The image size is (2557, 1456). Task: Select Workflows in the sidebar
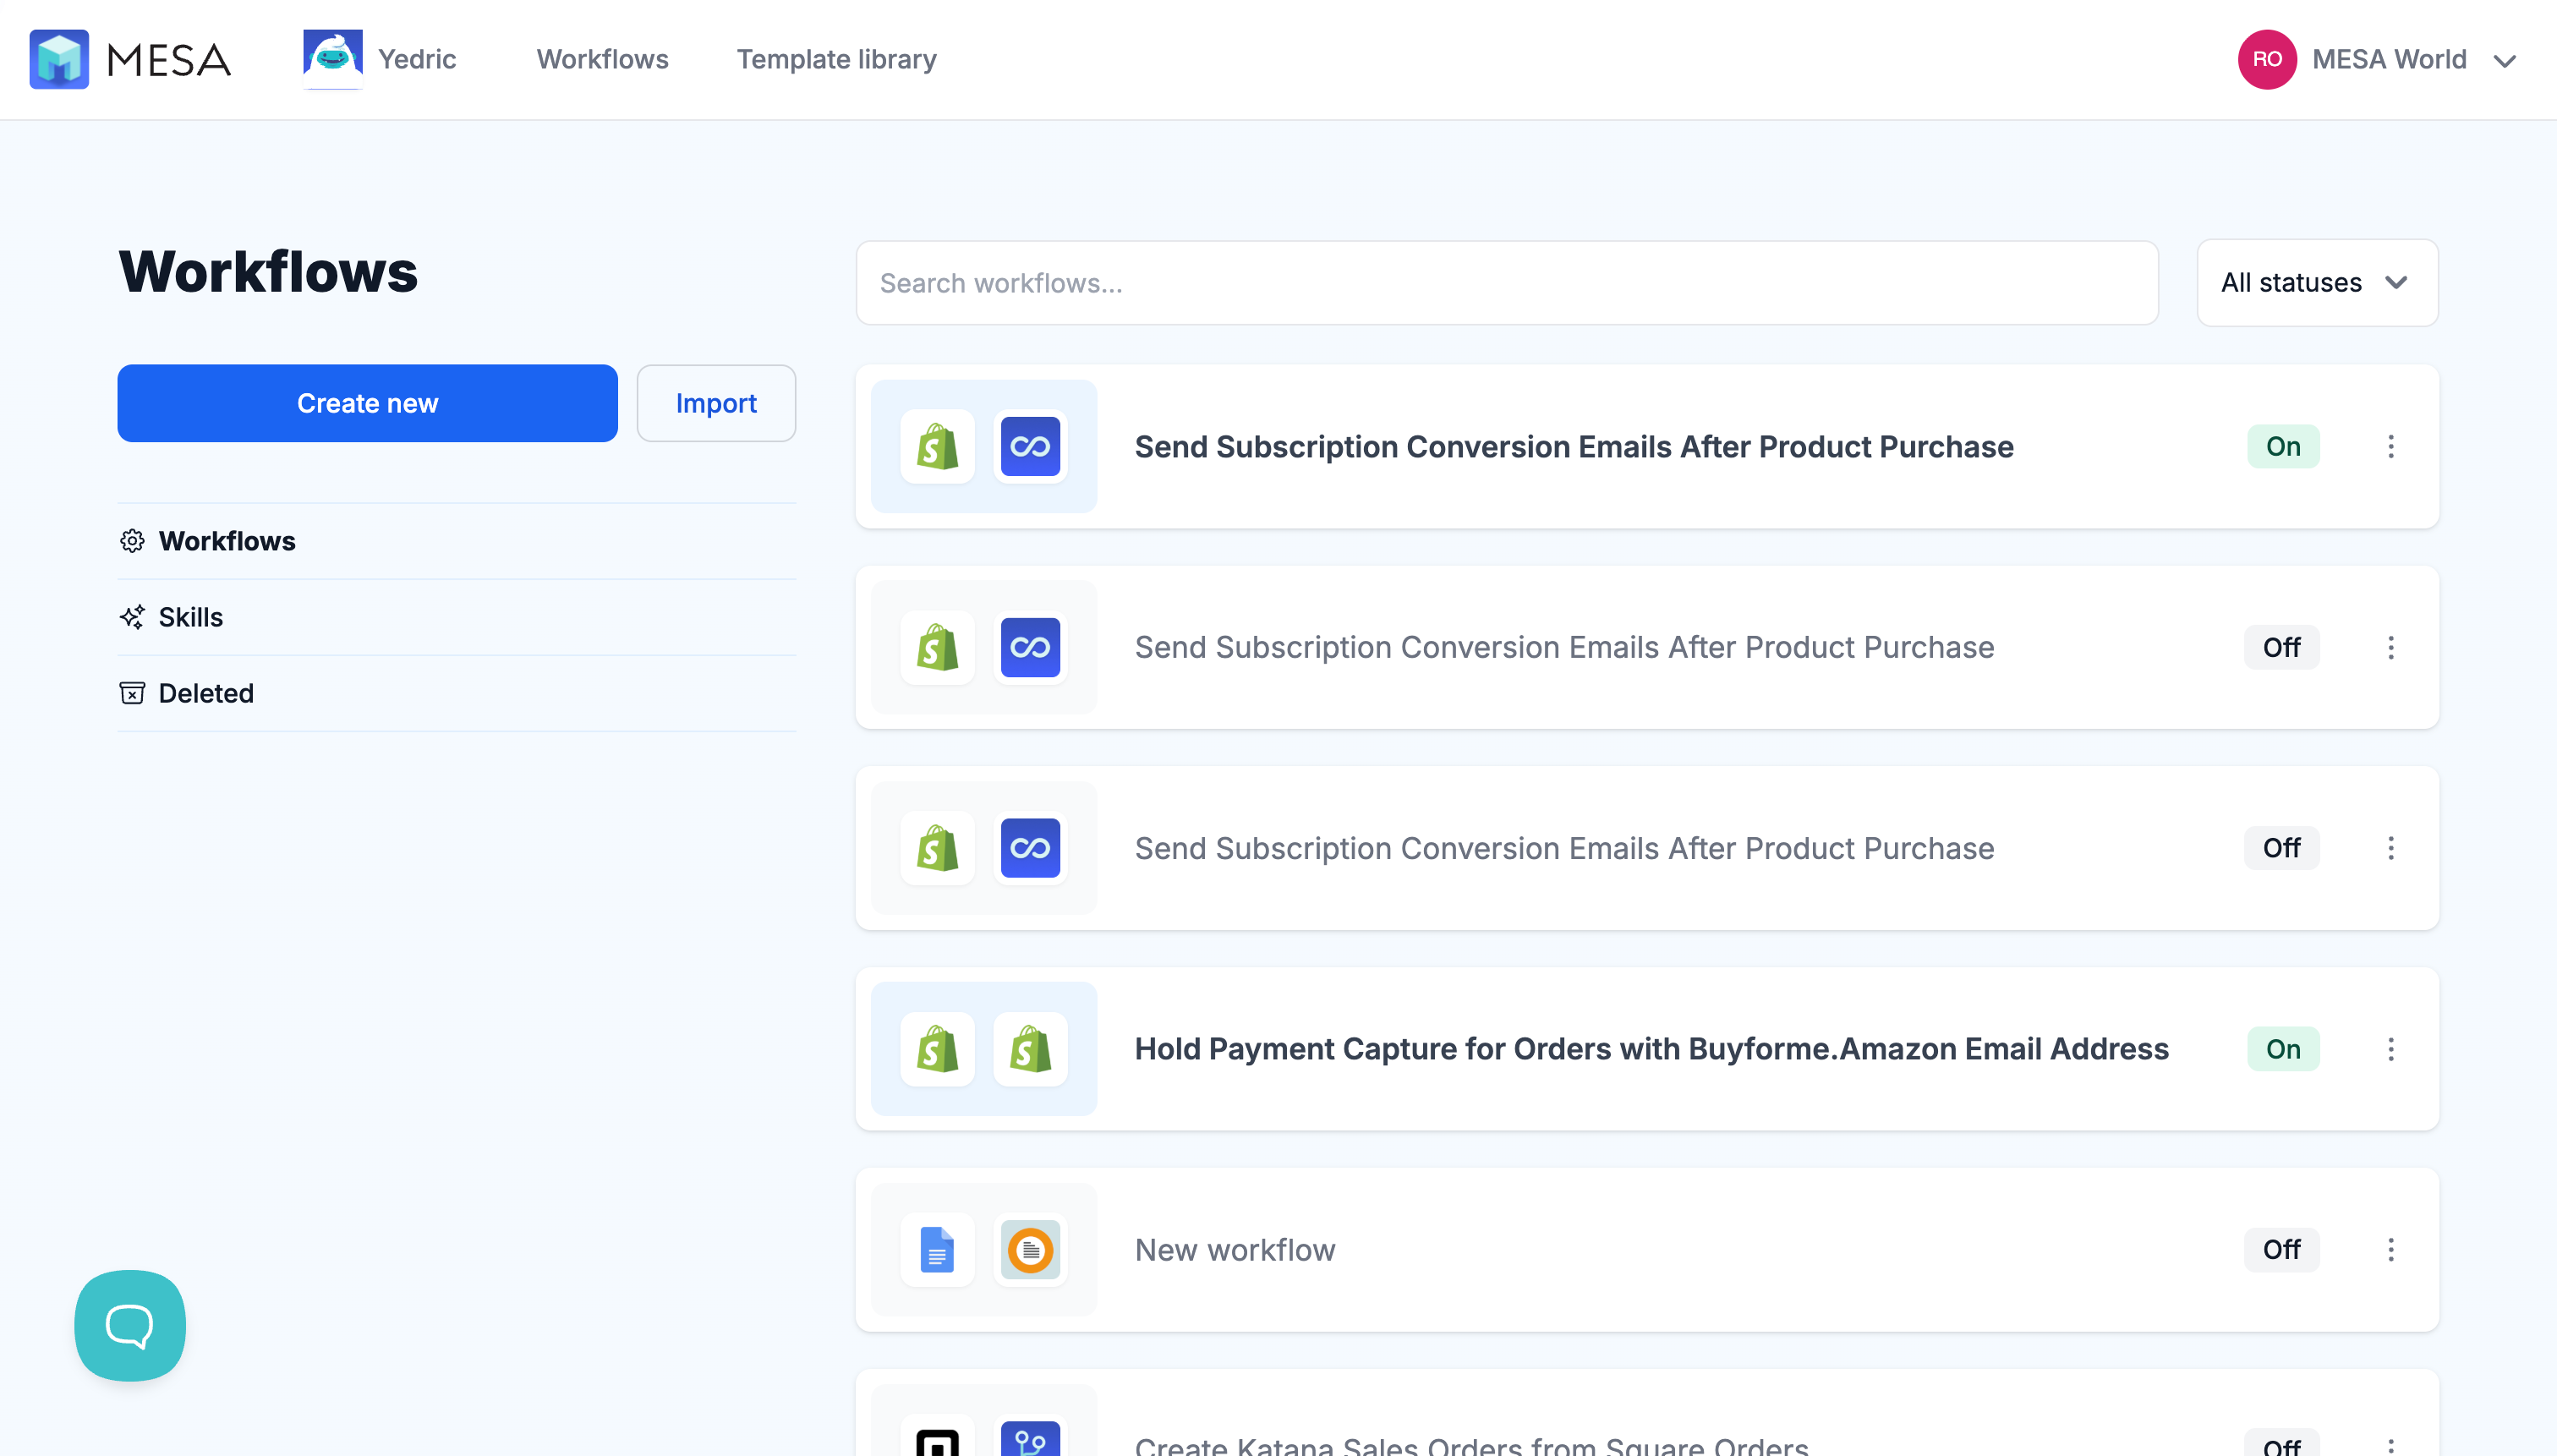[x=457, y=541]
